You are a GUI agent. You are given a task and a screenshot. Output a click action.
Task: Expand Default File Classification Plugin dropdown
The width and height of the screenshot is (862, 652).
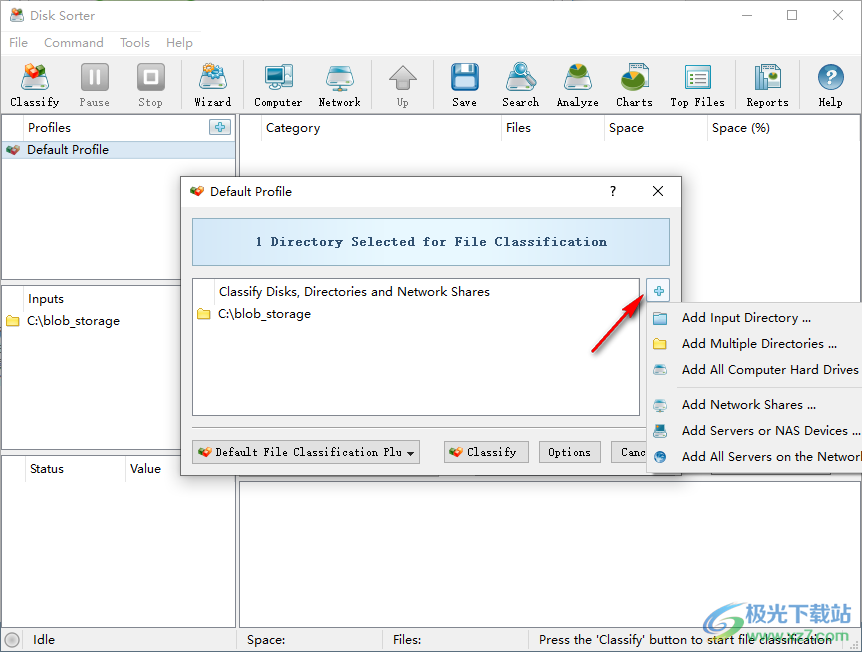point(306,452)
